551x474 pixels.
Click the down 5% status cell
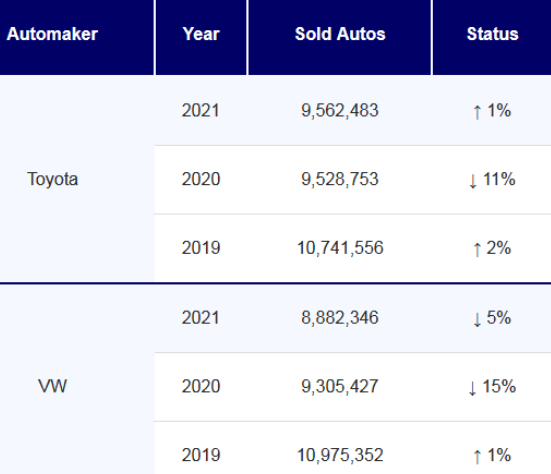[492, 318]
